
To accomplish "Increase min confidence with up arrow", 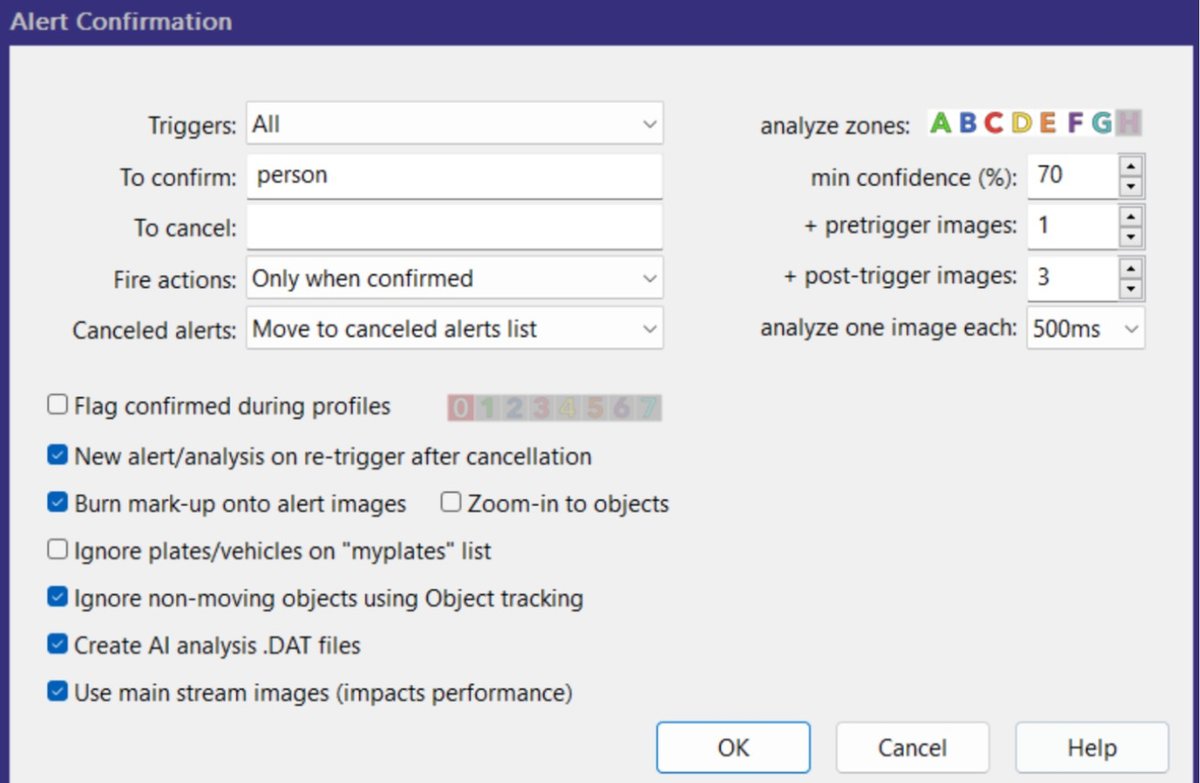I will tap(1131, 165).
